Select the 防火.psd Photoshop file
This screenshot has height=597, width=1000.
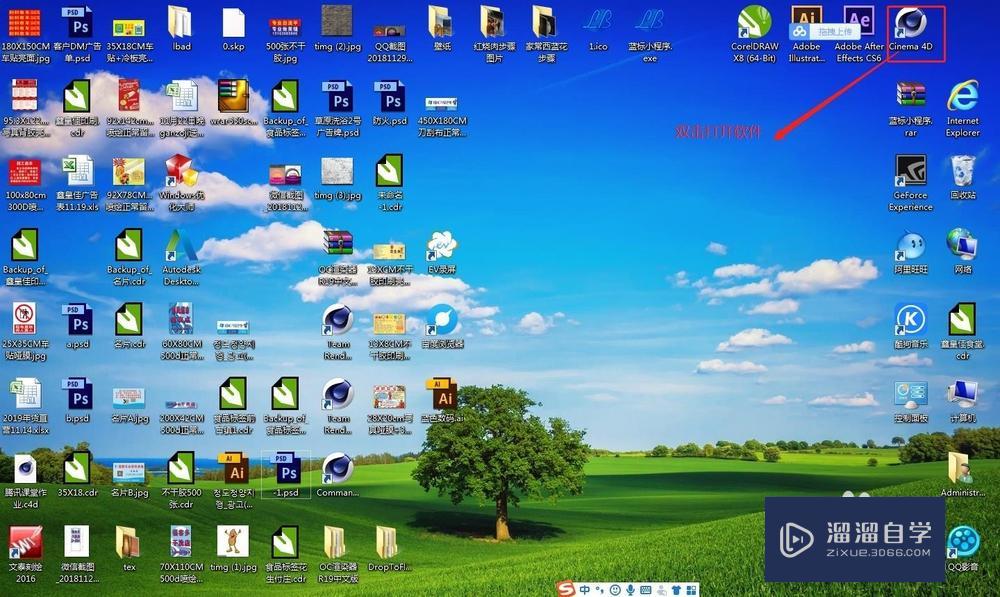pos(390,103)
